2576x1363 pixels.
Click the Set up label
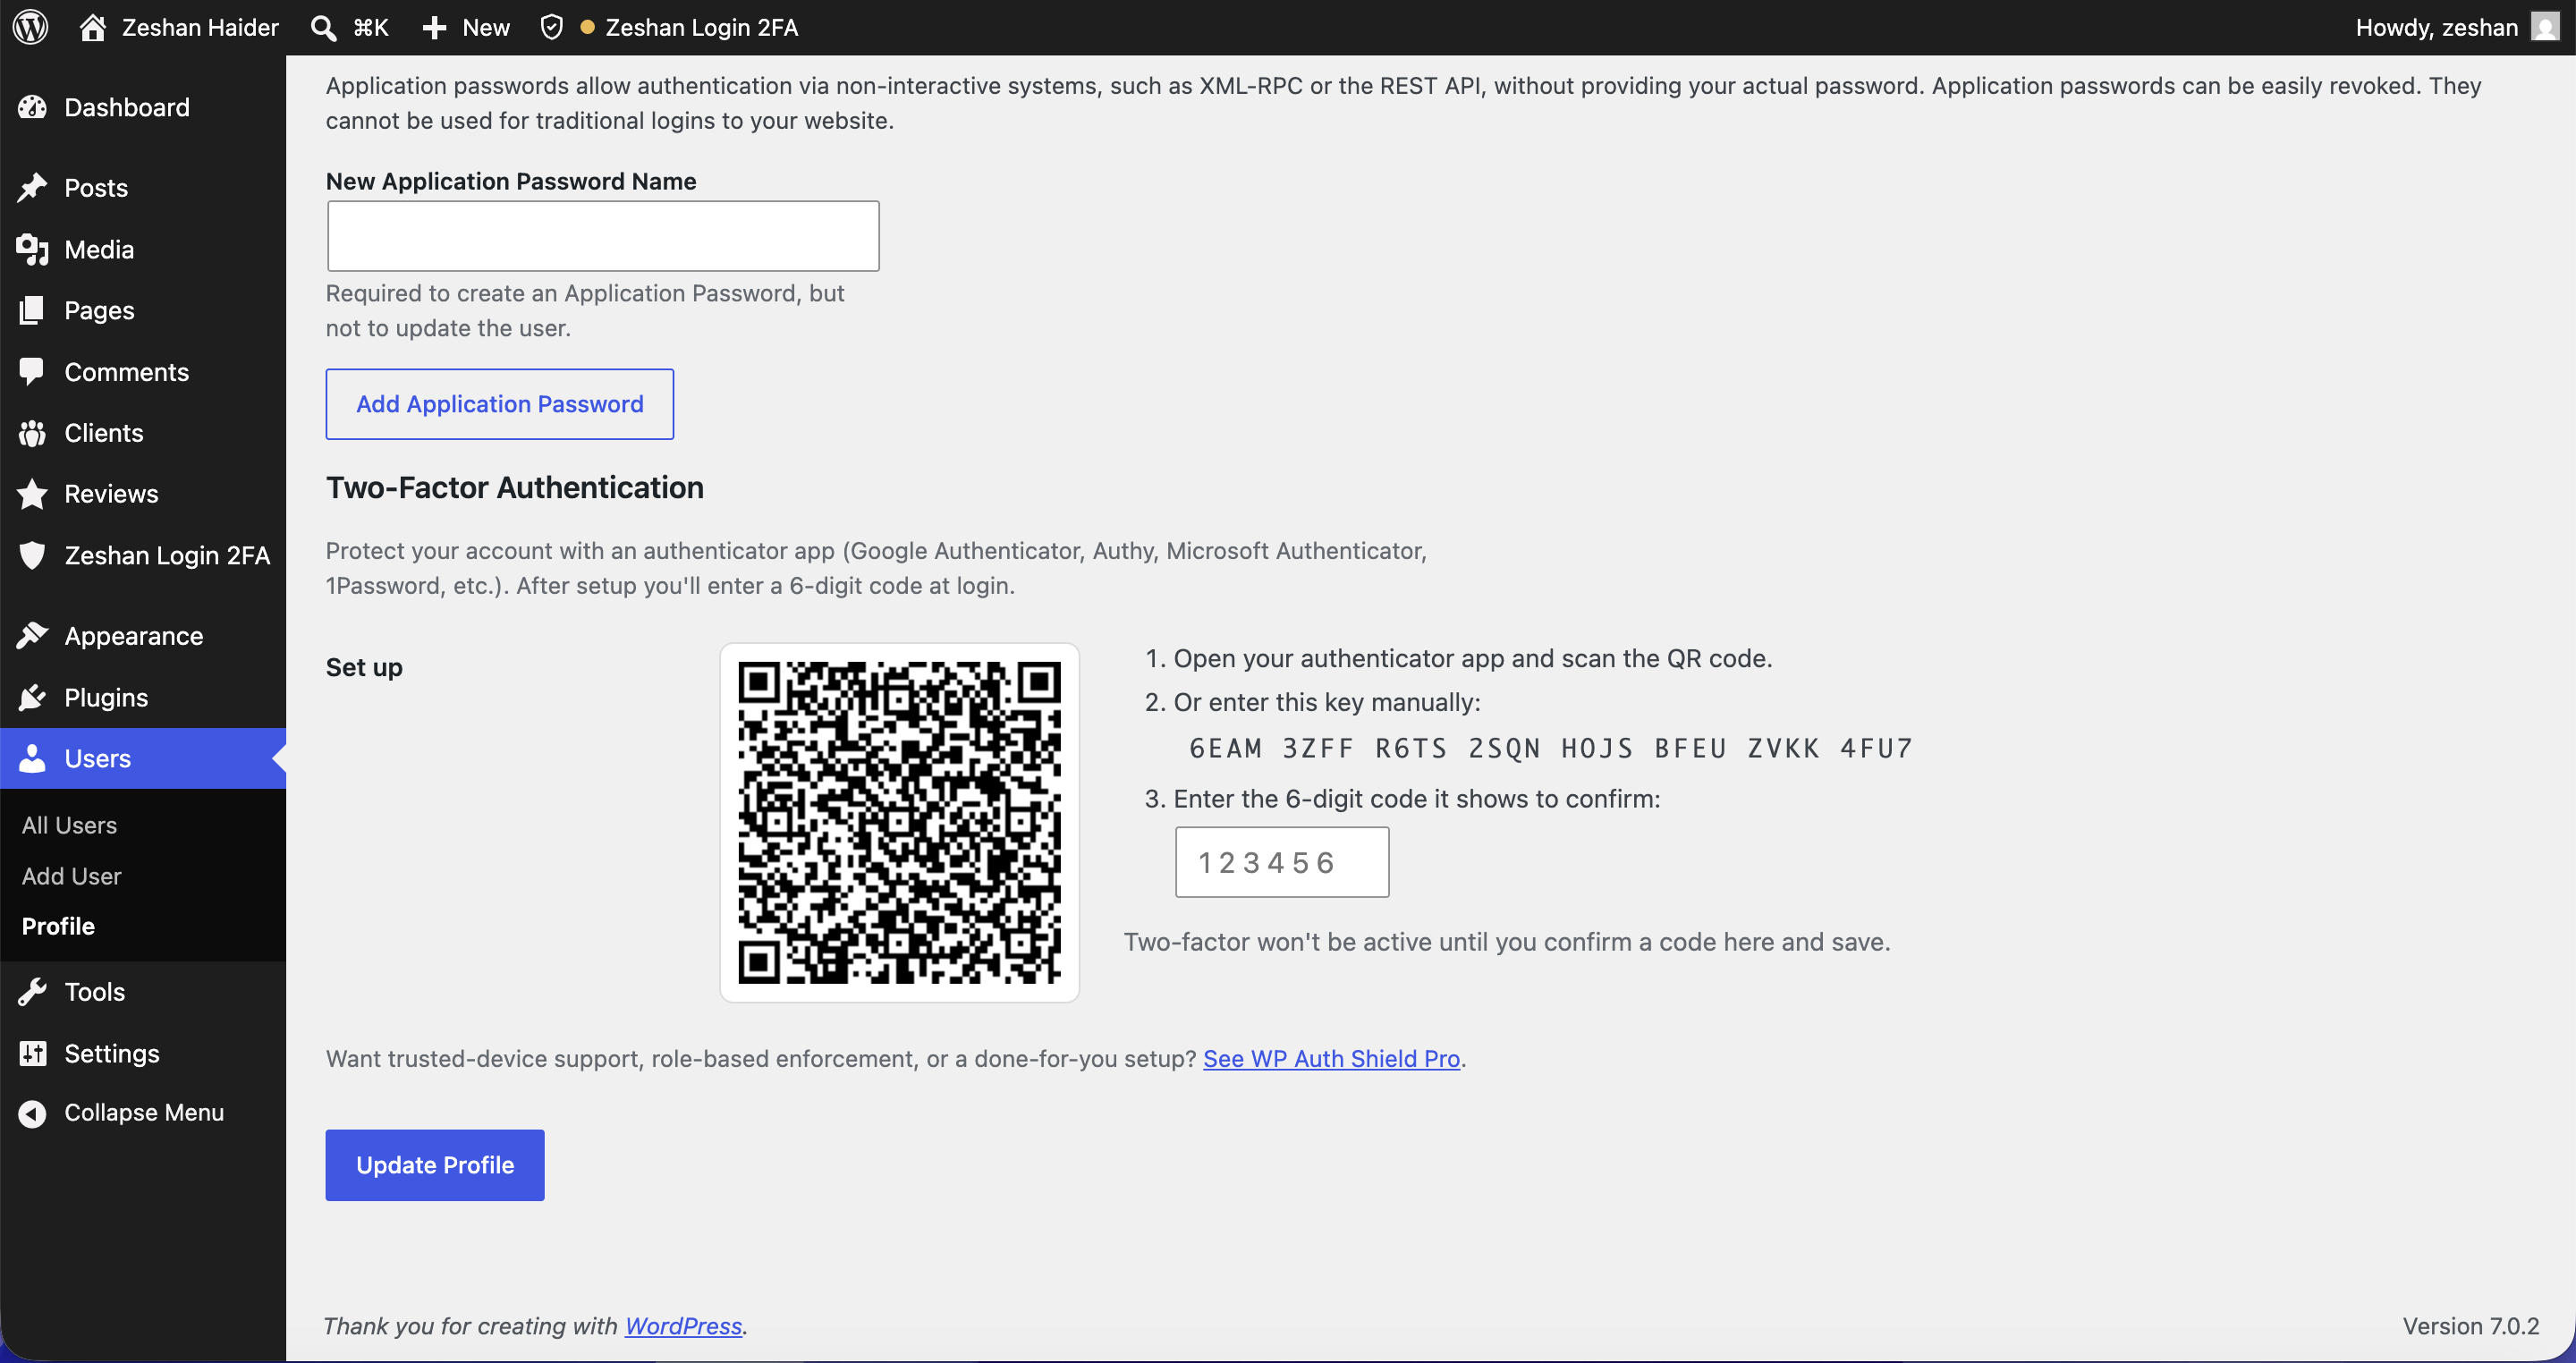(x=364, y=667)
